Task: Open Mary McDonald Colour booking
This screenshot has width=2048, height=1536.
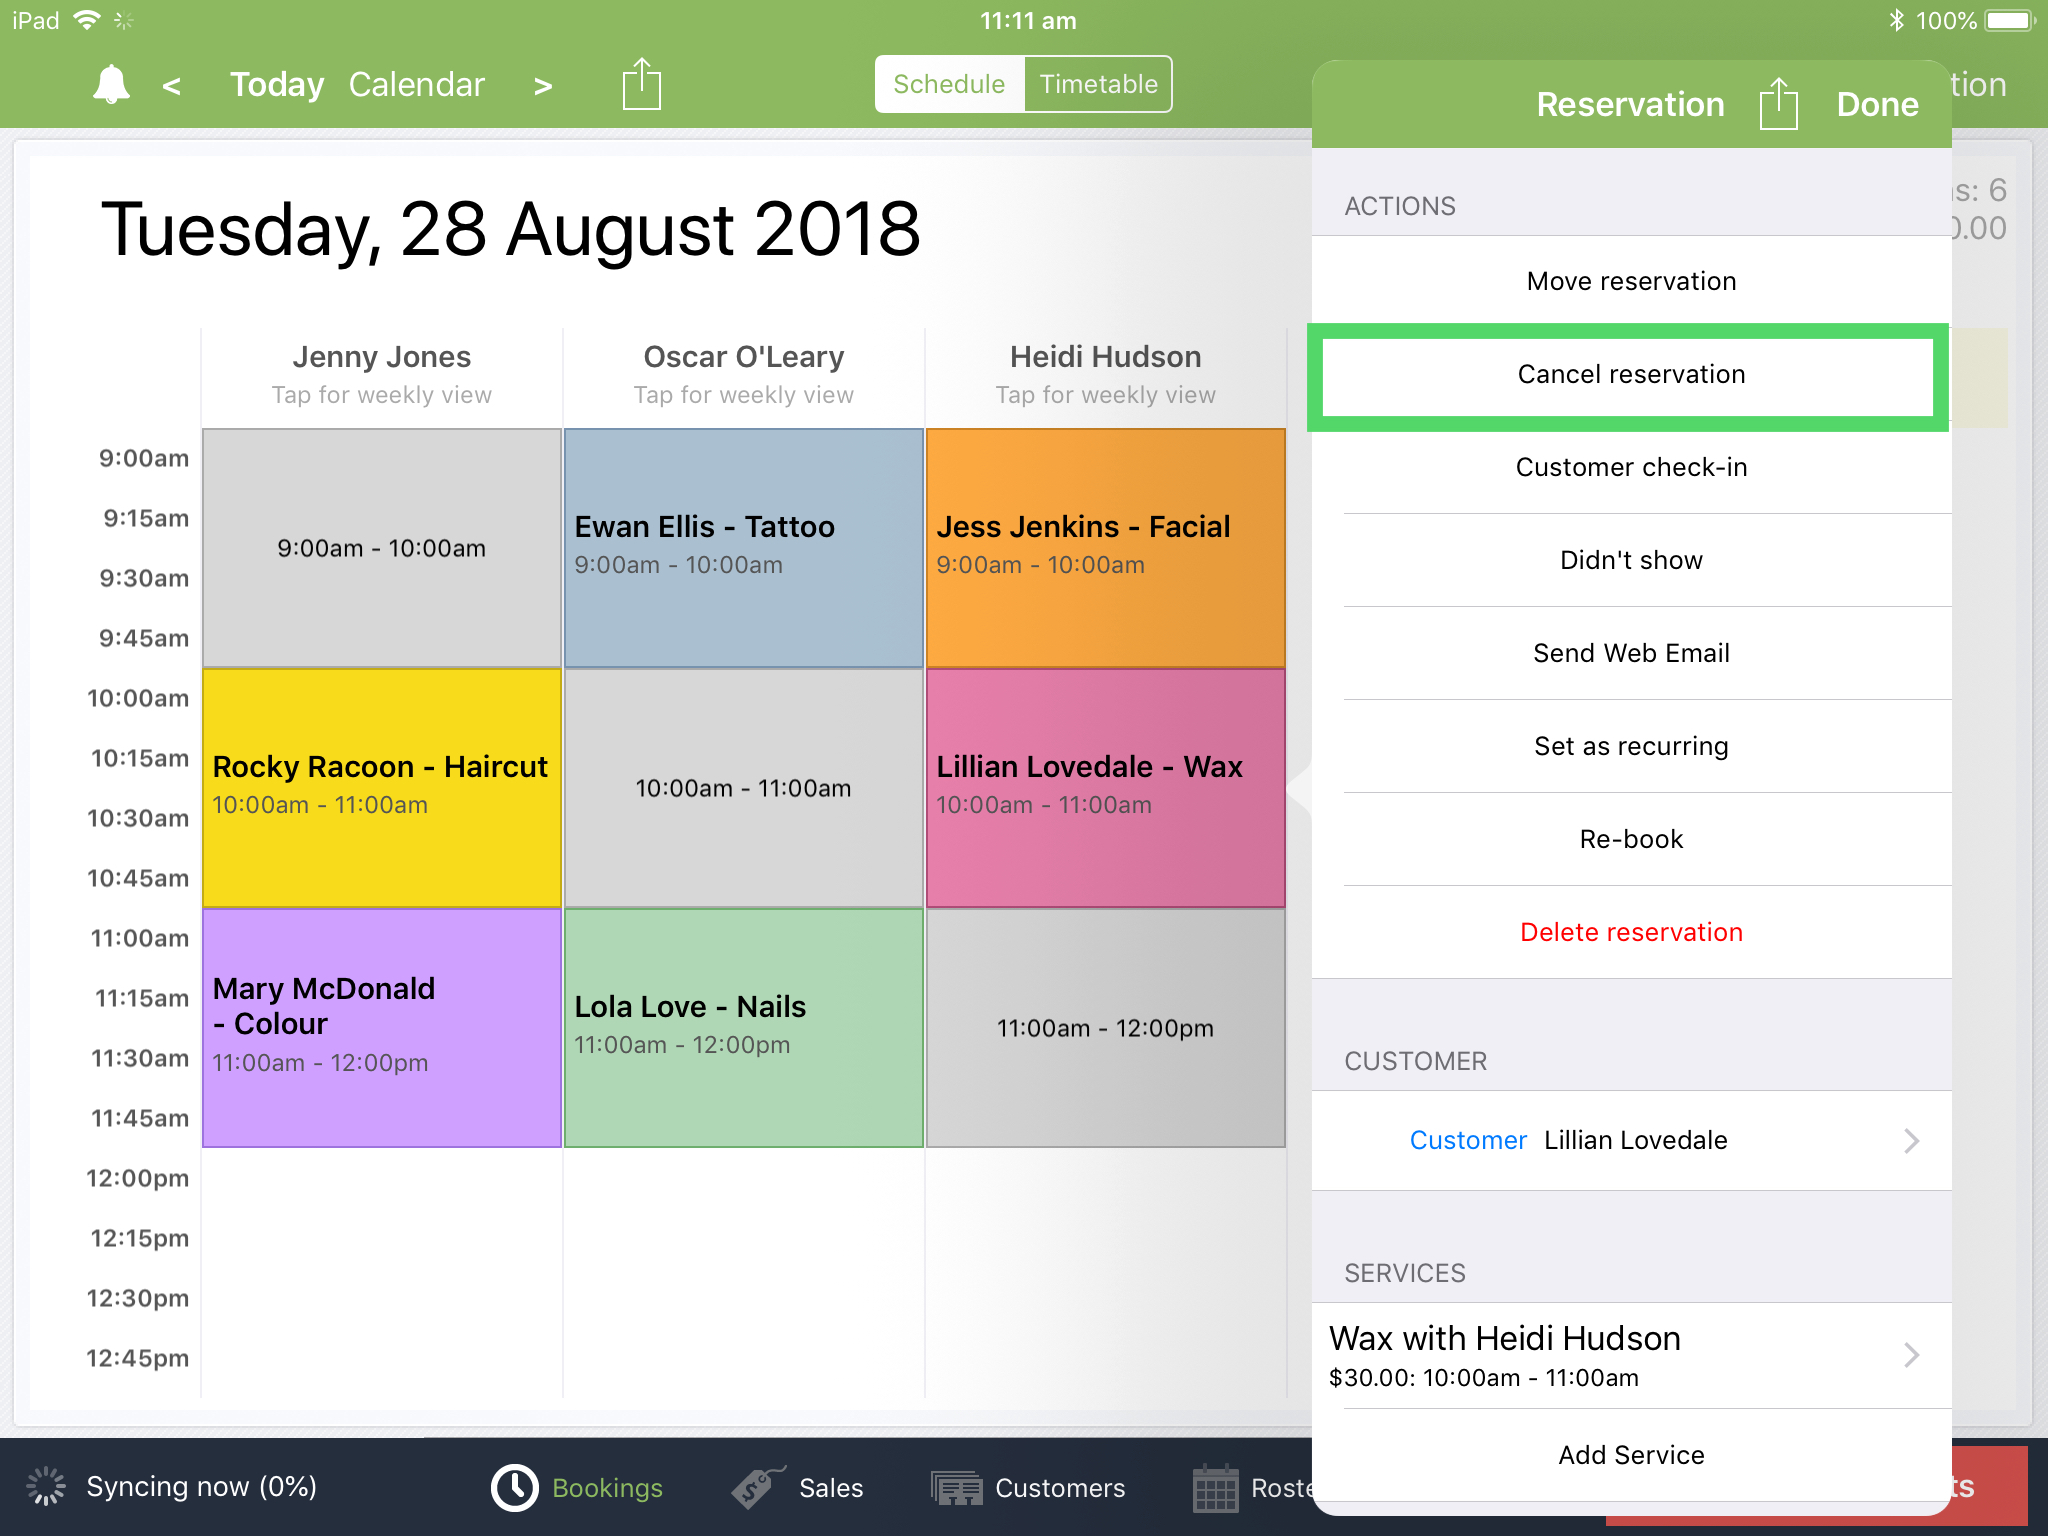Action: point(381,1028)
